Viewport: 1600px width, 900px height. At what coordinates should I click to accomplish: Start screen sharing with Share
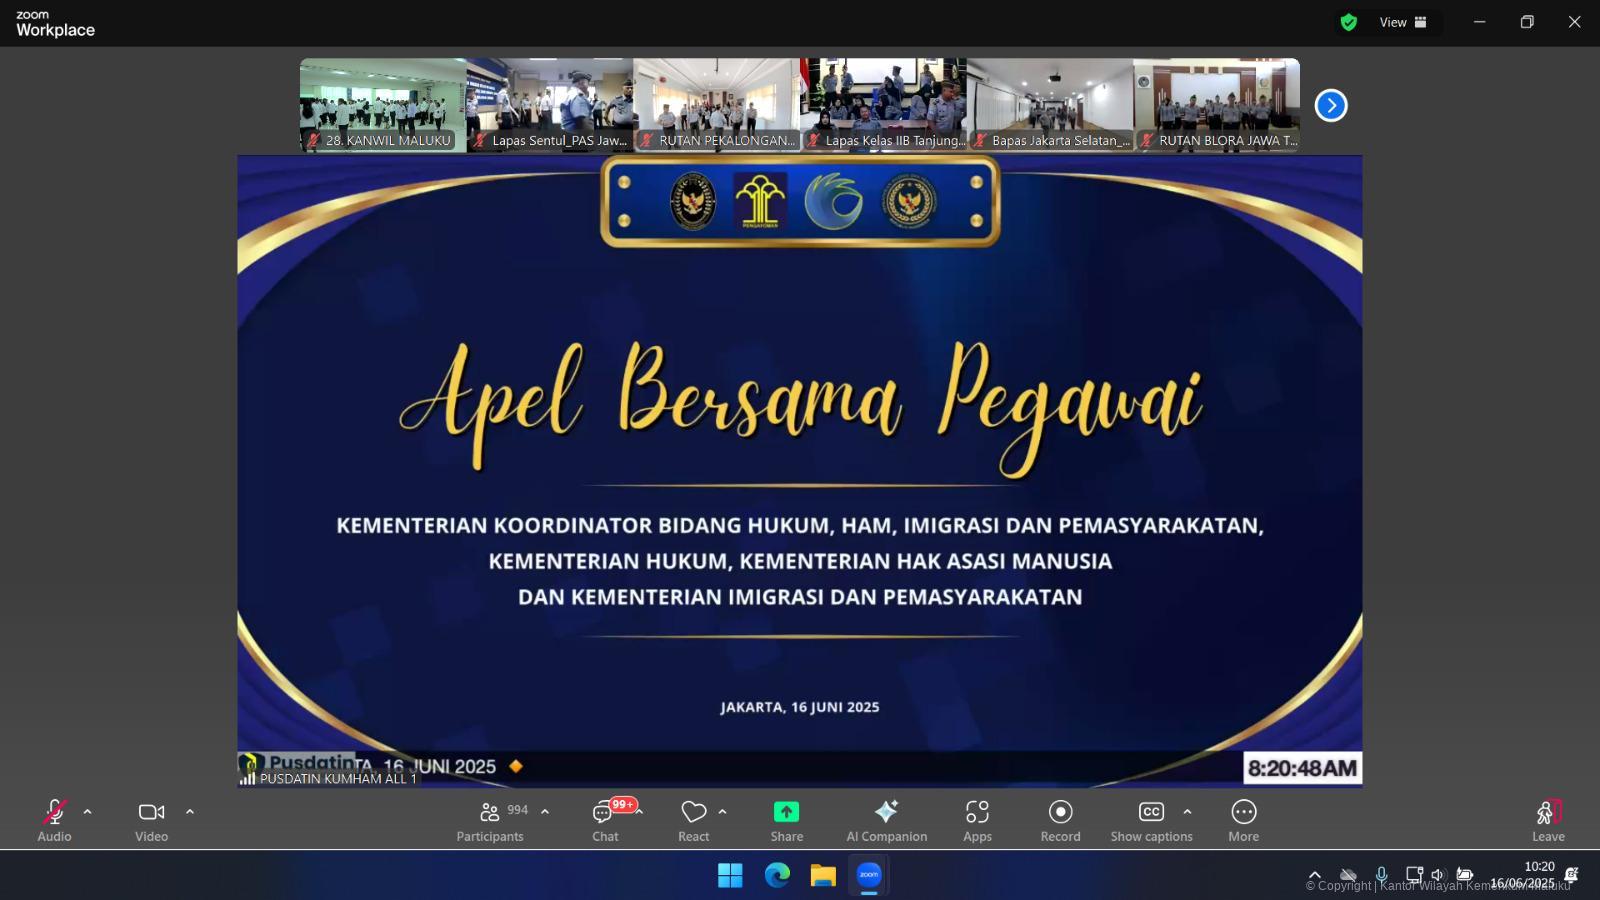pos(787,821)
